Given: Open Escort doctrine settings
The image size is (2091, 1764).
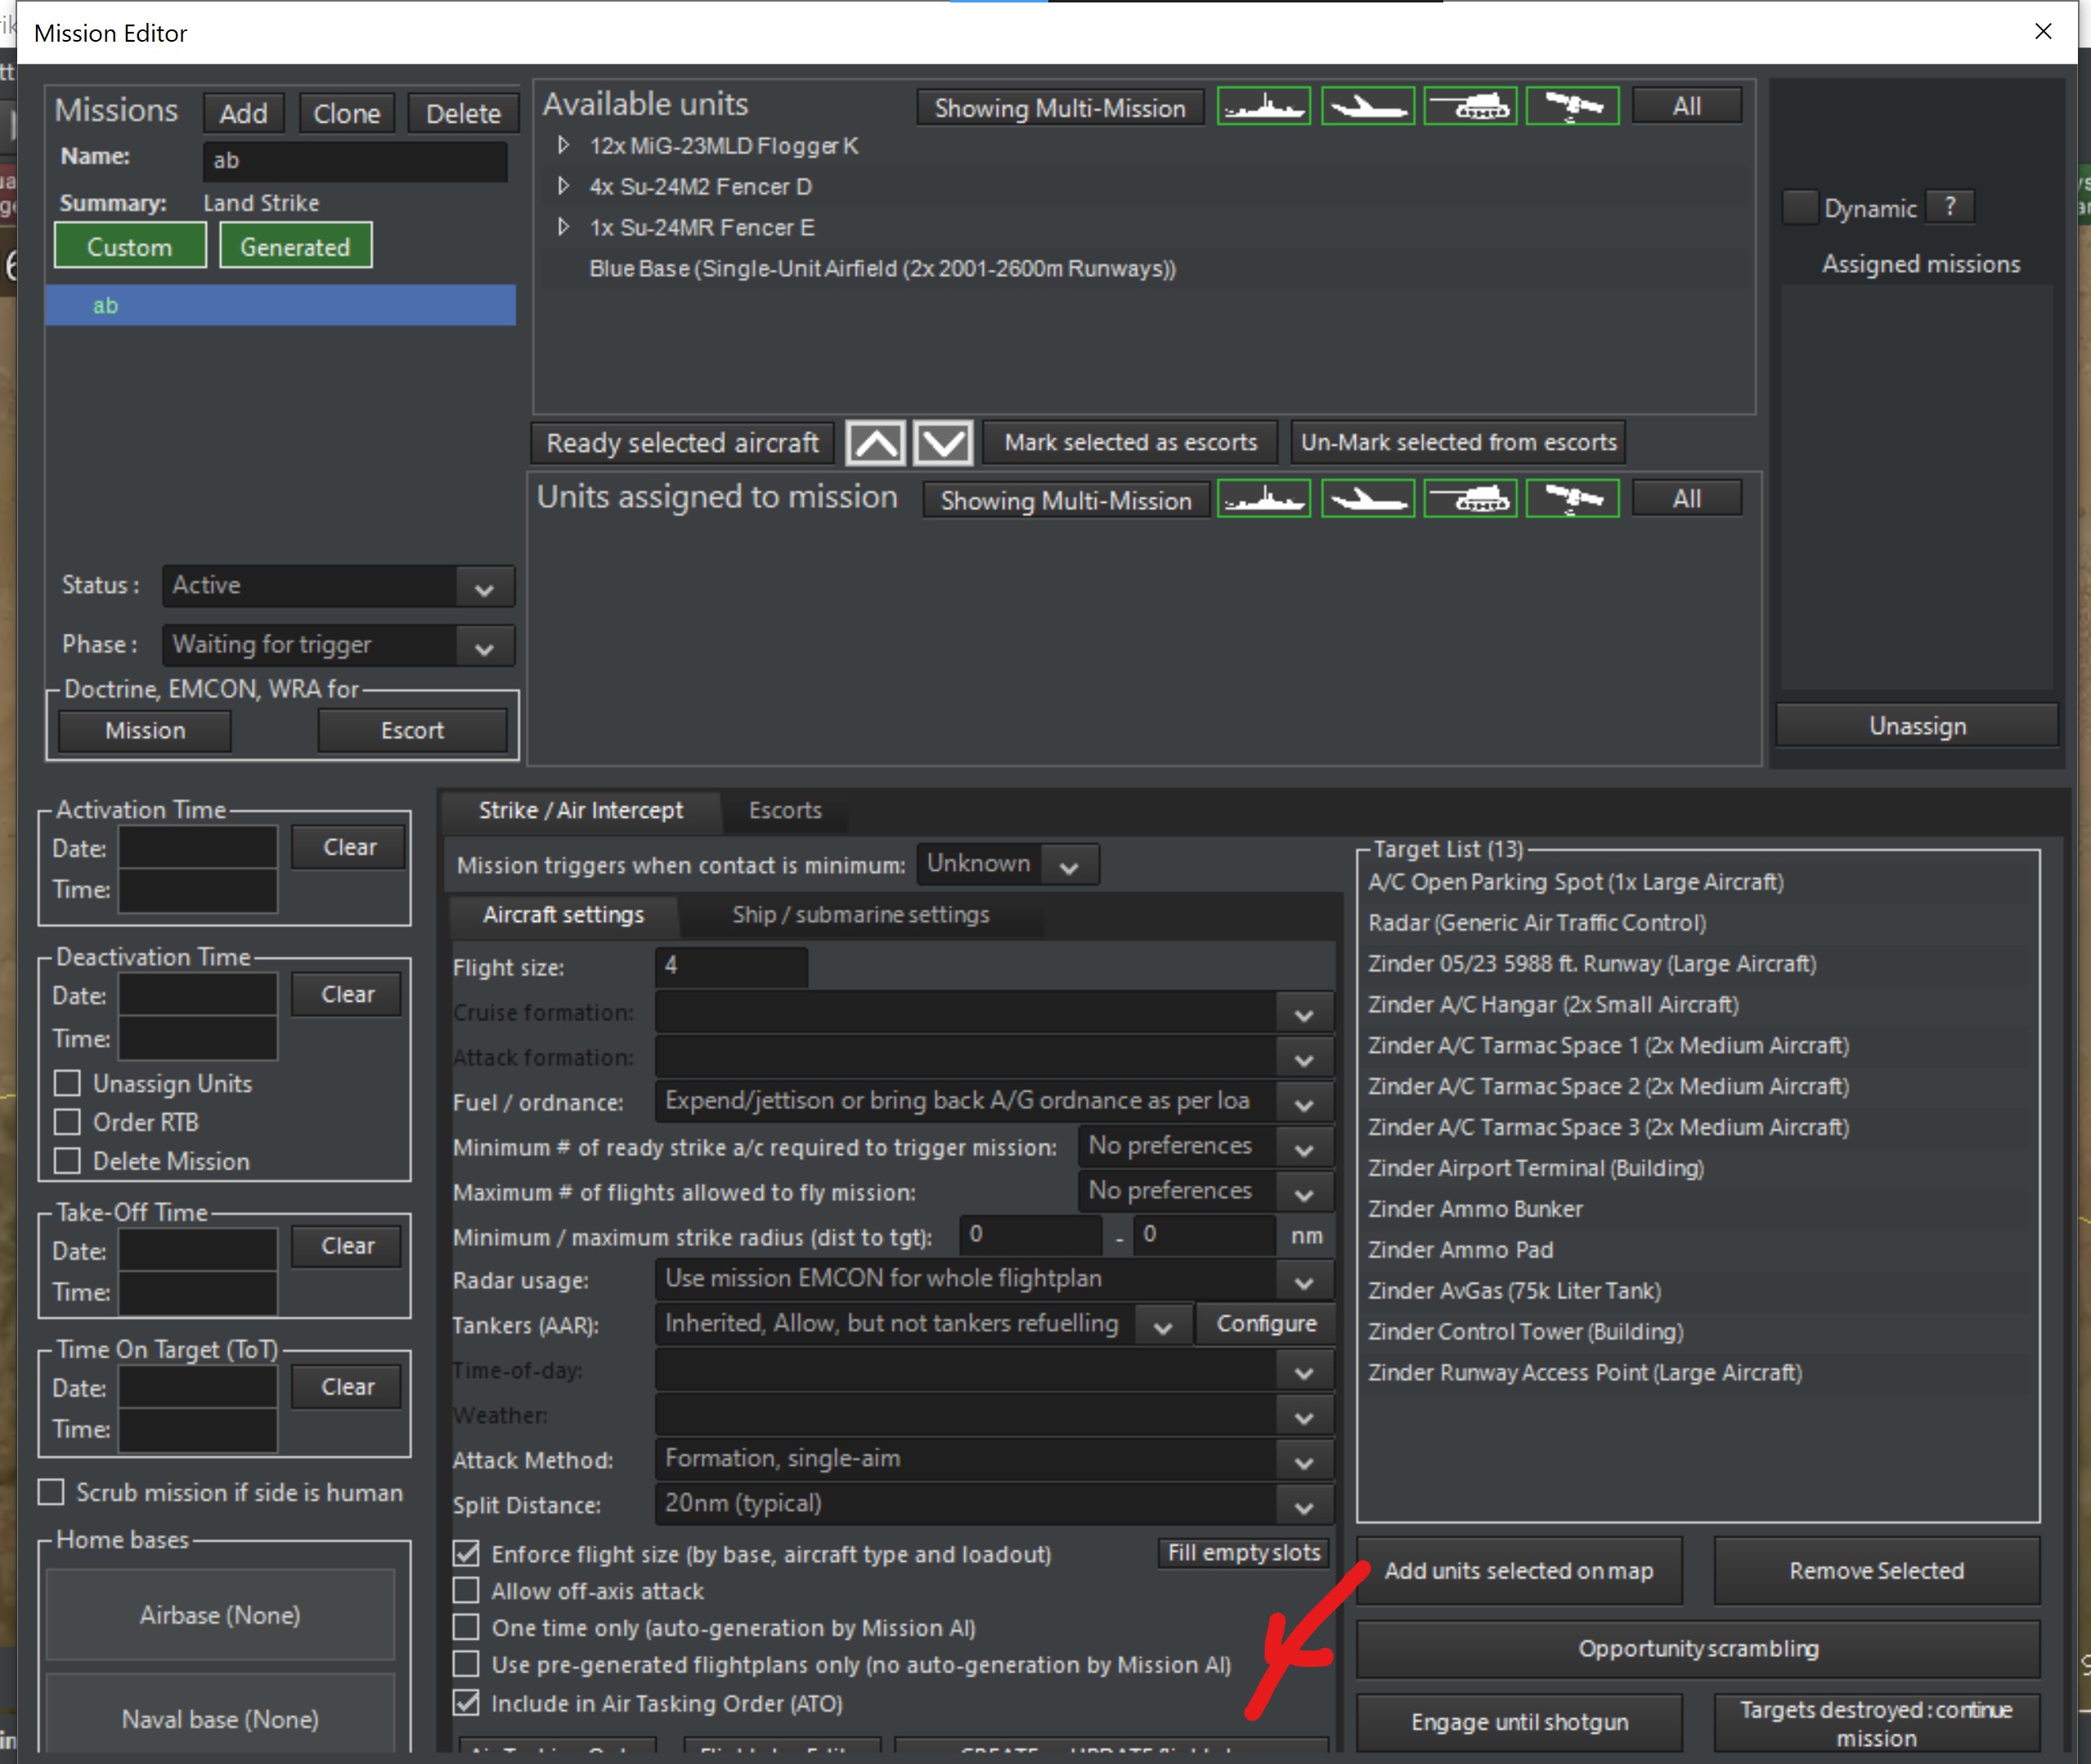Looking at the screenshot, I should pos(412,730).
